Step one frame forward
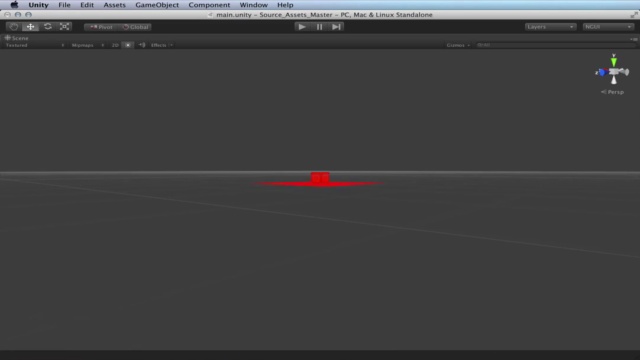 click(336, 27)
